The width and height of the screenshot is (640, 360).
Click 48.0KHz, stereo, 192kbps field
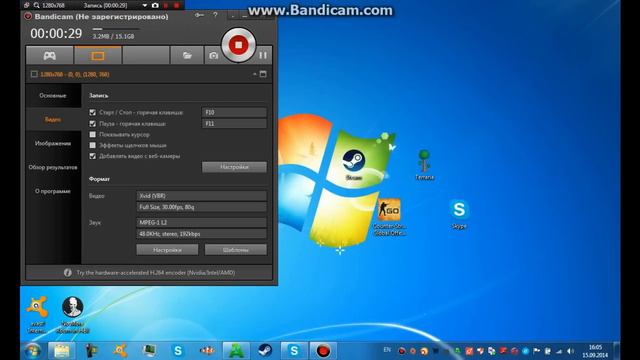point(202,234)
